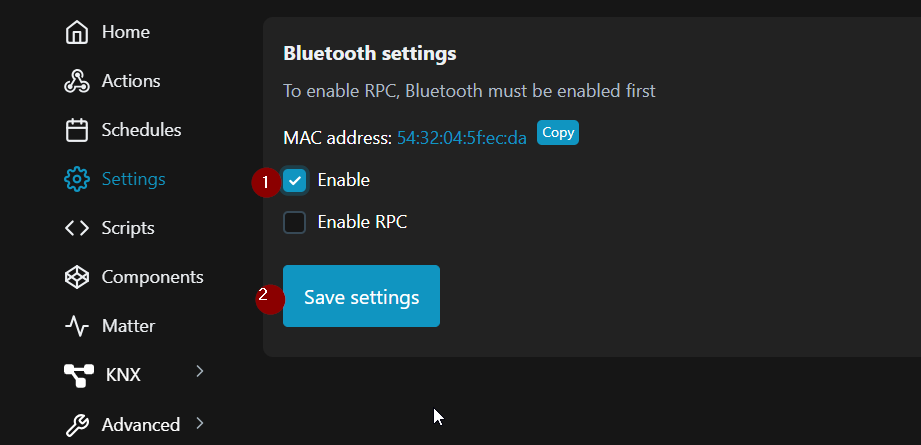The height and width of the screenshot is (445, 921).
Task: Tick the Enable RPC checkbox
Action: pos(294,222)
